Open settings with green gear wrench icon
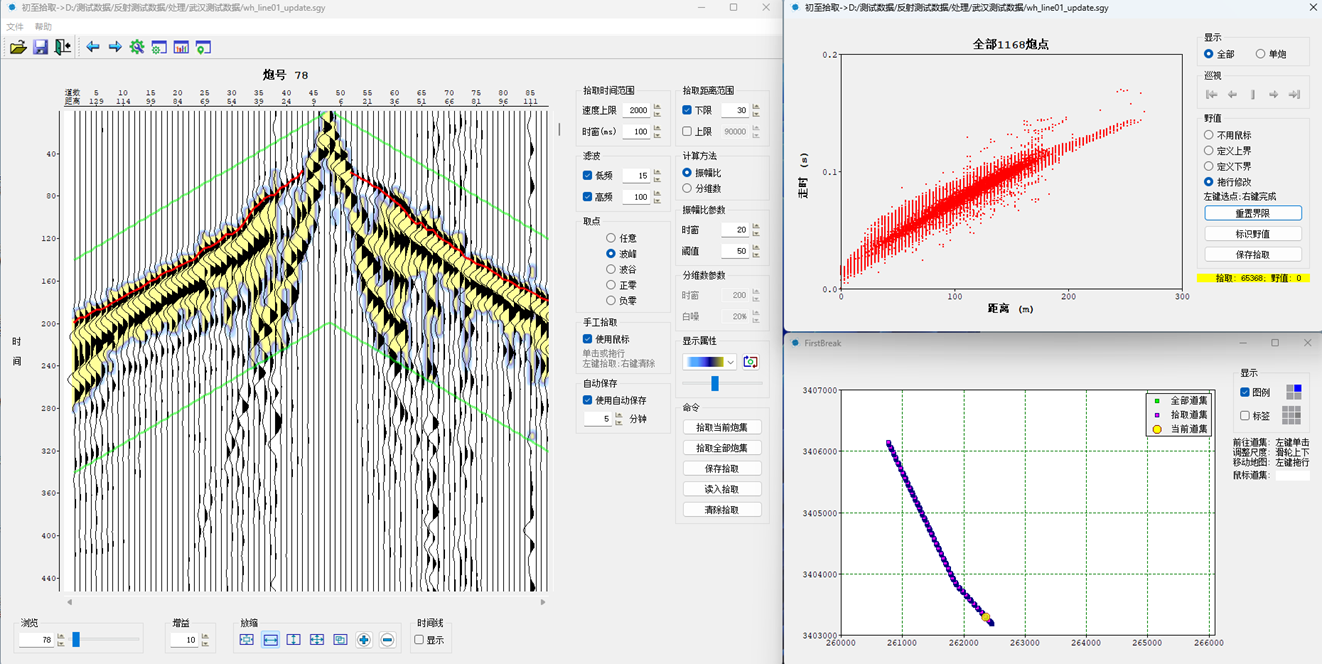Viewport: 1322px width, 664px height. (x=137, y=47)
